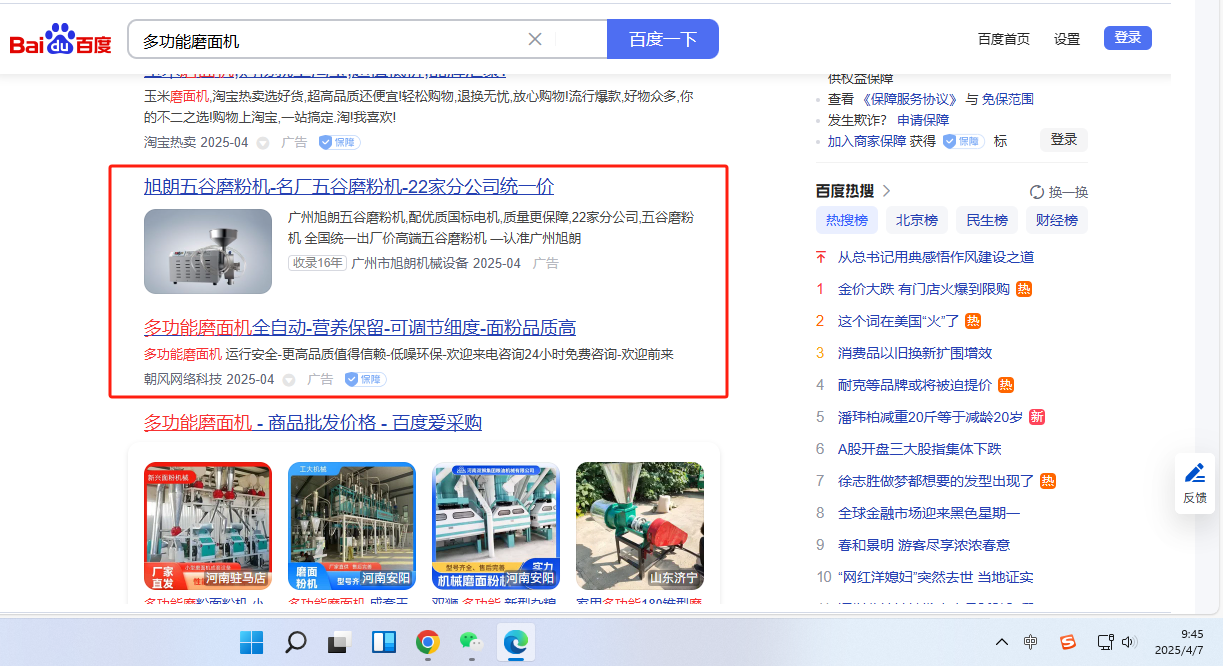
Task: Clear the search box with the X icon
Action: pos(535,39)
